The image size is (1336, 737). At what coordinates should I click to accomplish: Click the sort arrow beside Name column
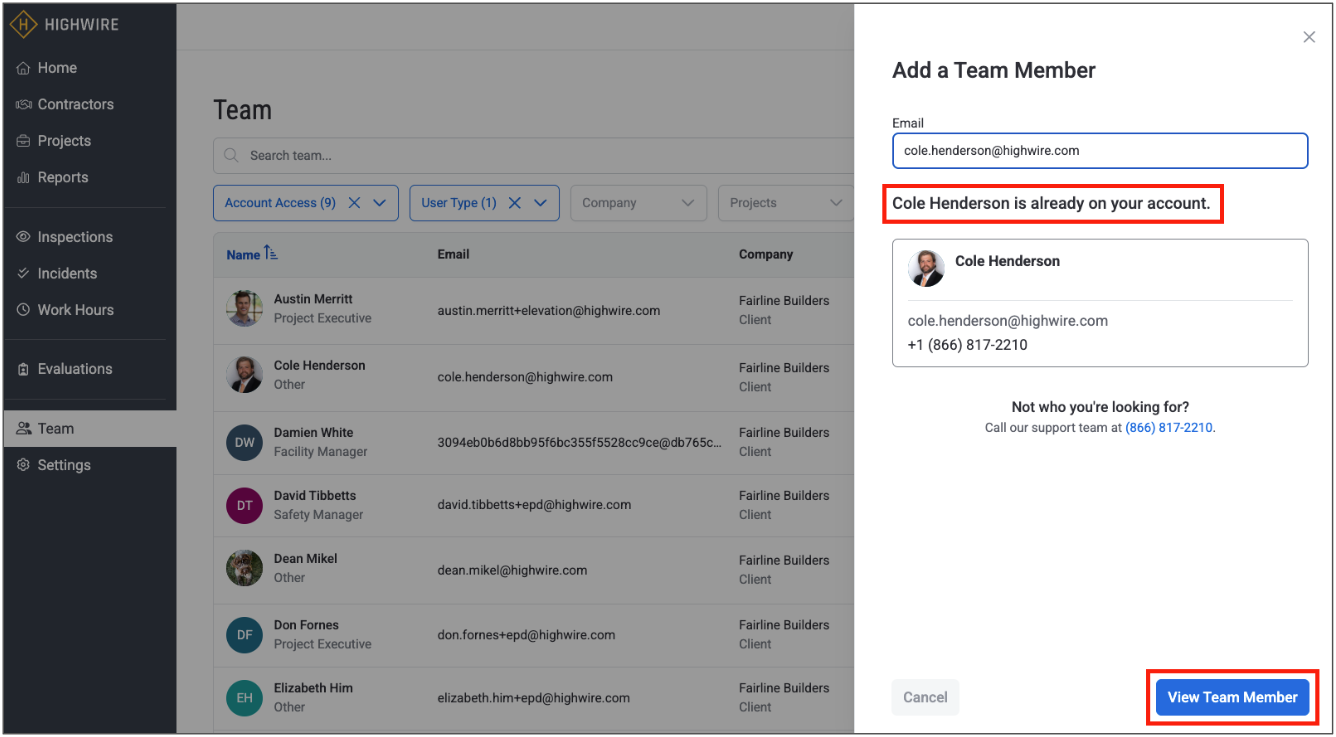[x=271, y=254]
